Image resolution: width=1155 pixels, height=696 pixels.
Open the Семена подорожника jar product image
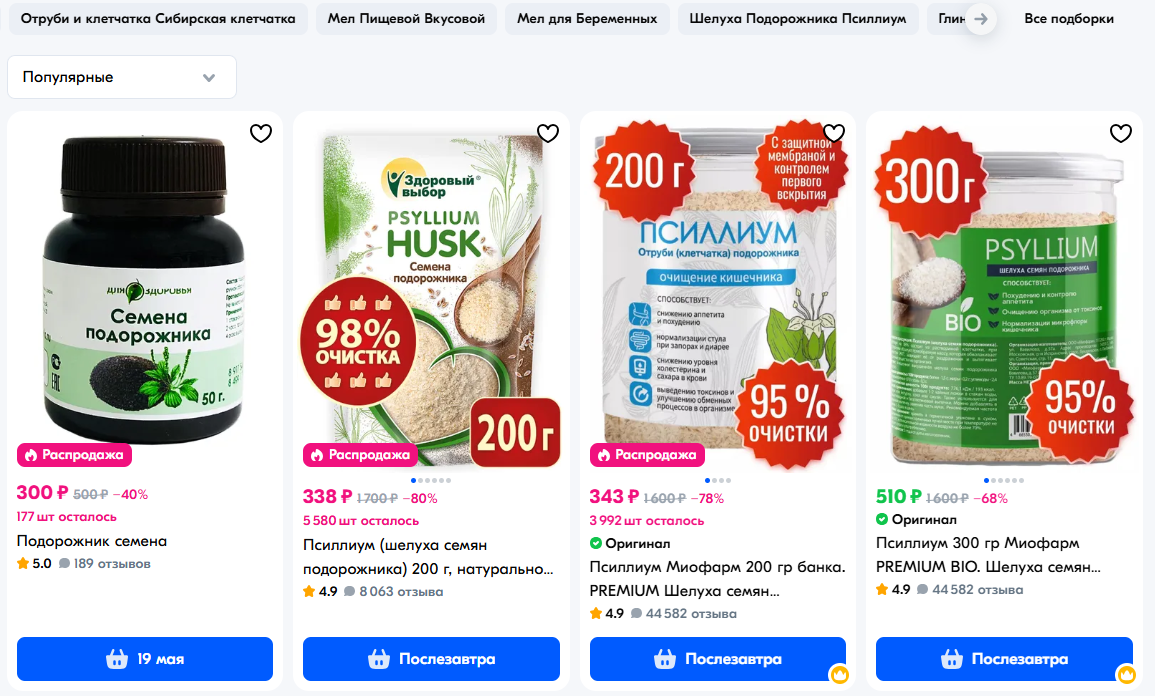click(145, 289)
